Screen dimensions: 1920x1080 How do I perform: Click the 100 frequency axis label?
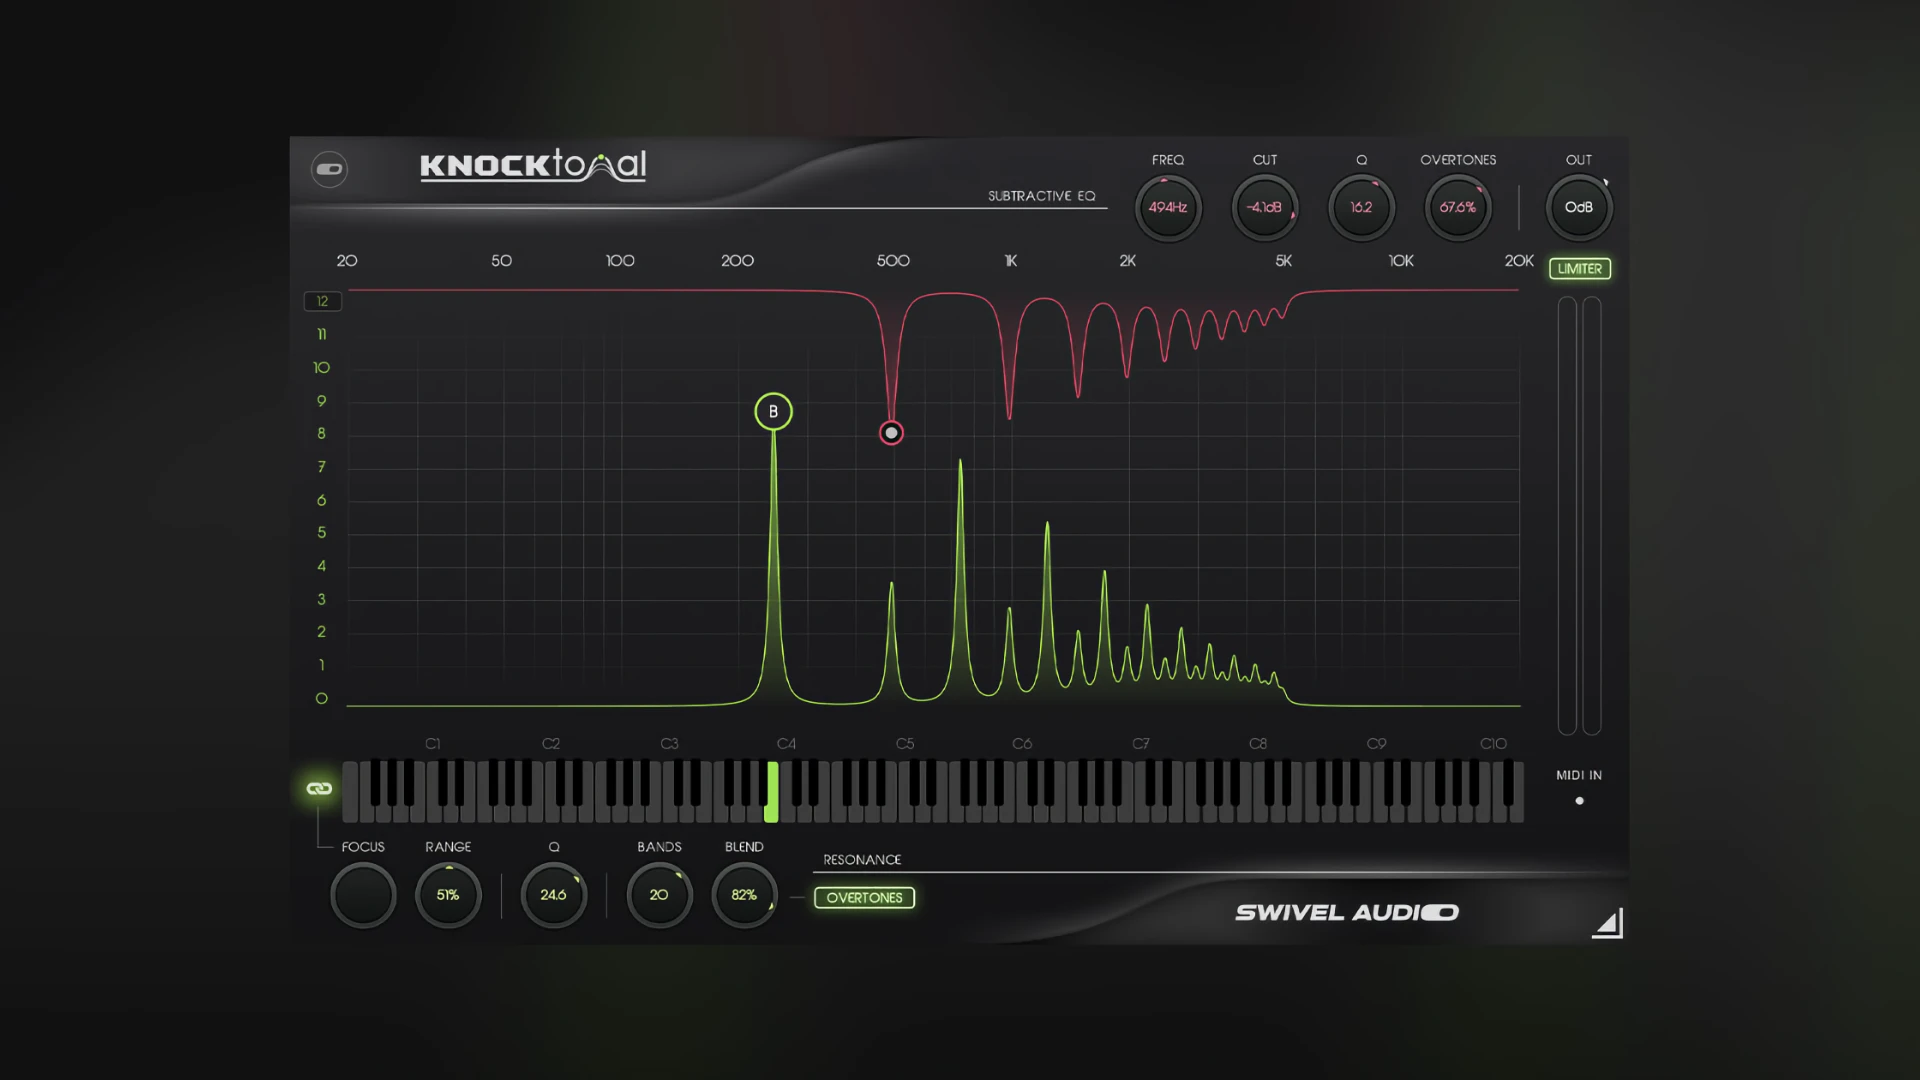tap(620, 261)
